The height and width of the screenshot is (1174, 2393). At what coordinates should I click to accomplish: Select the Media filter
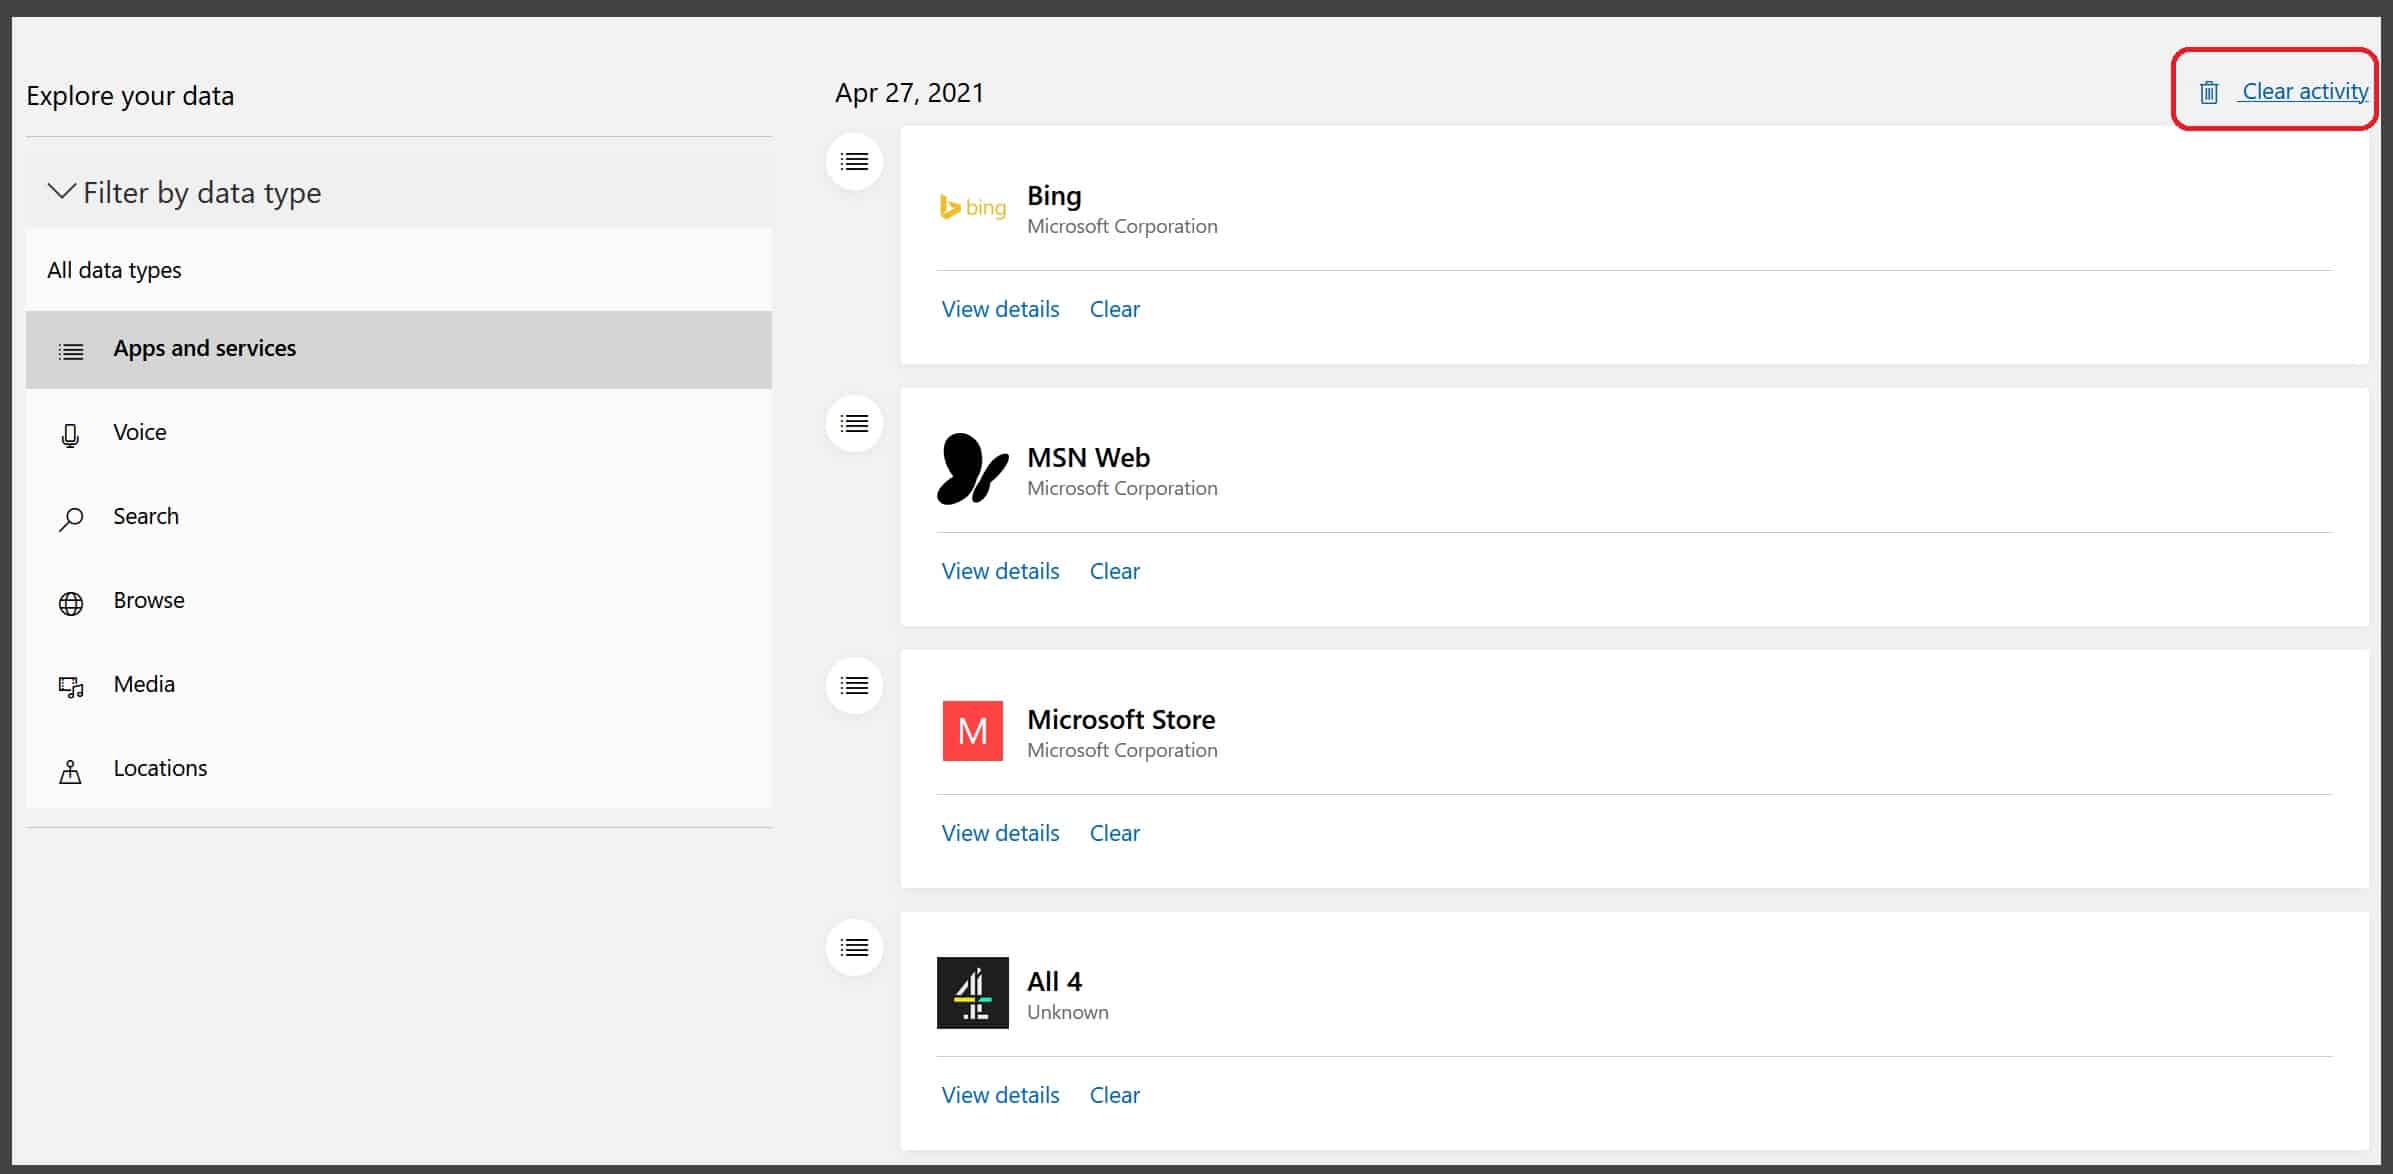(x=399, y=684)
